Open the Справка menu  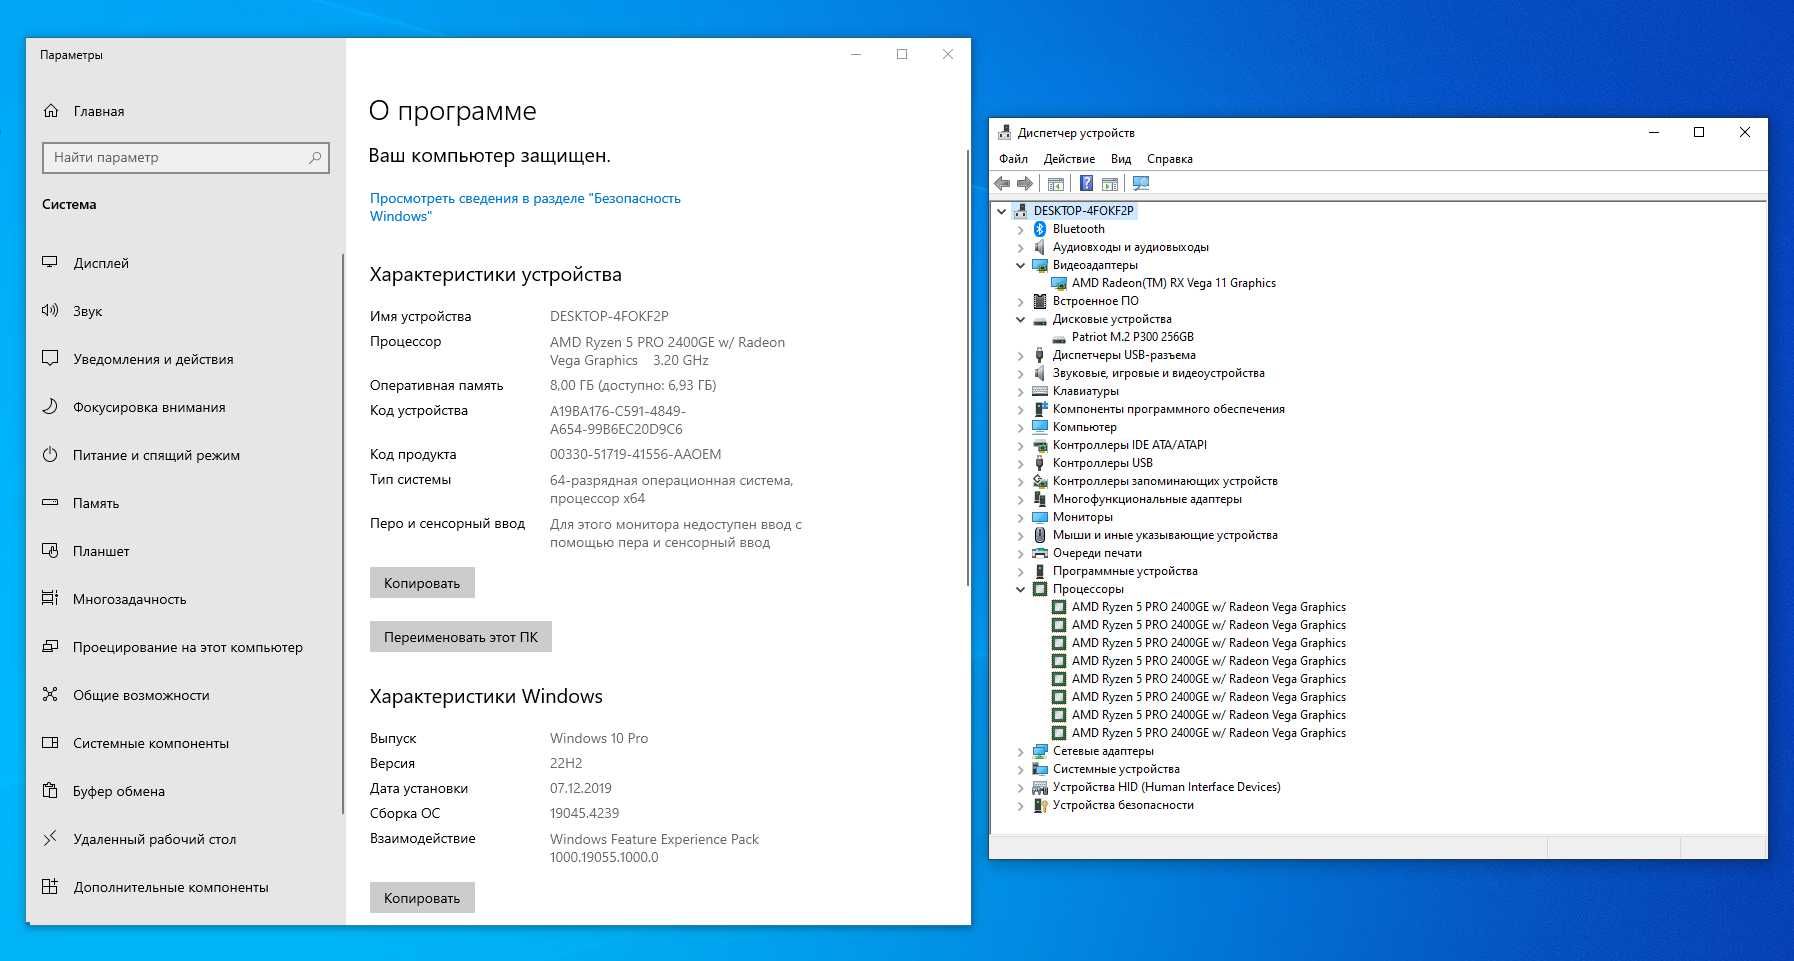(1169, 159)
